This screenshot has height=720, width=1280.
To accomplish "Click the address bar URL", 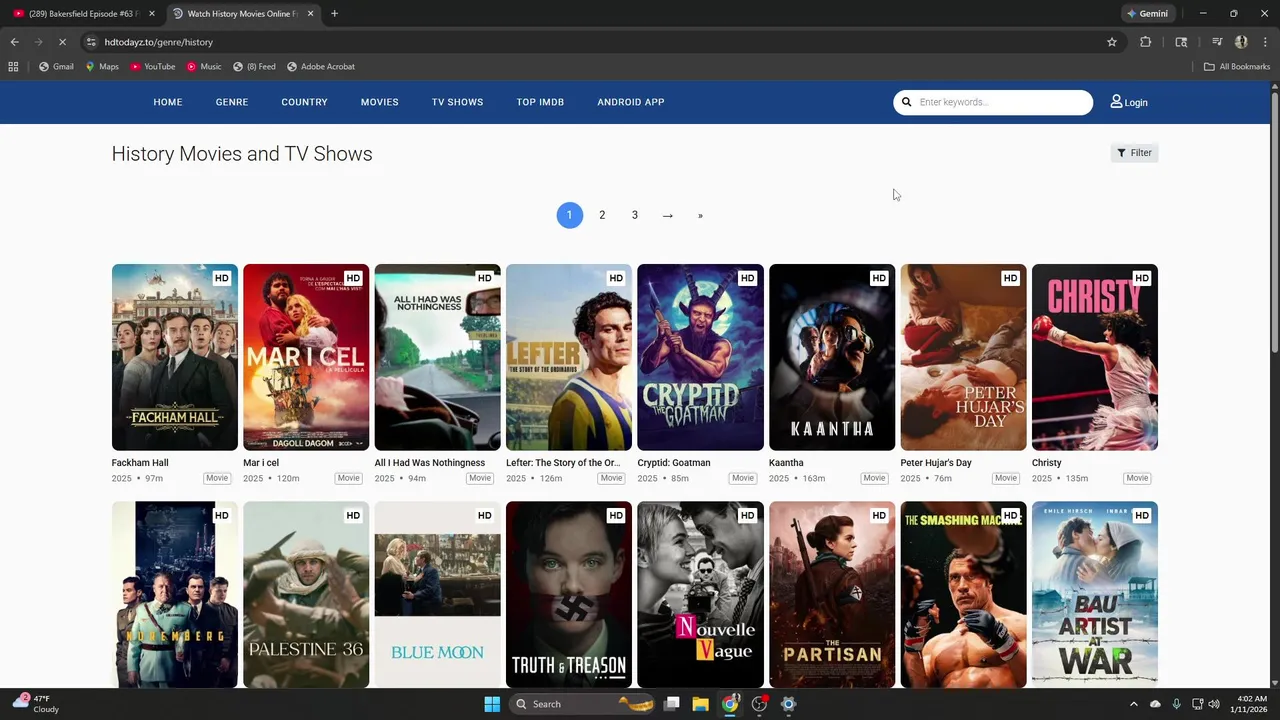I will point(159,42).
